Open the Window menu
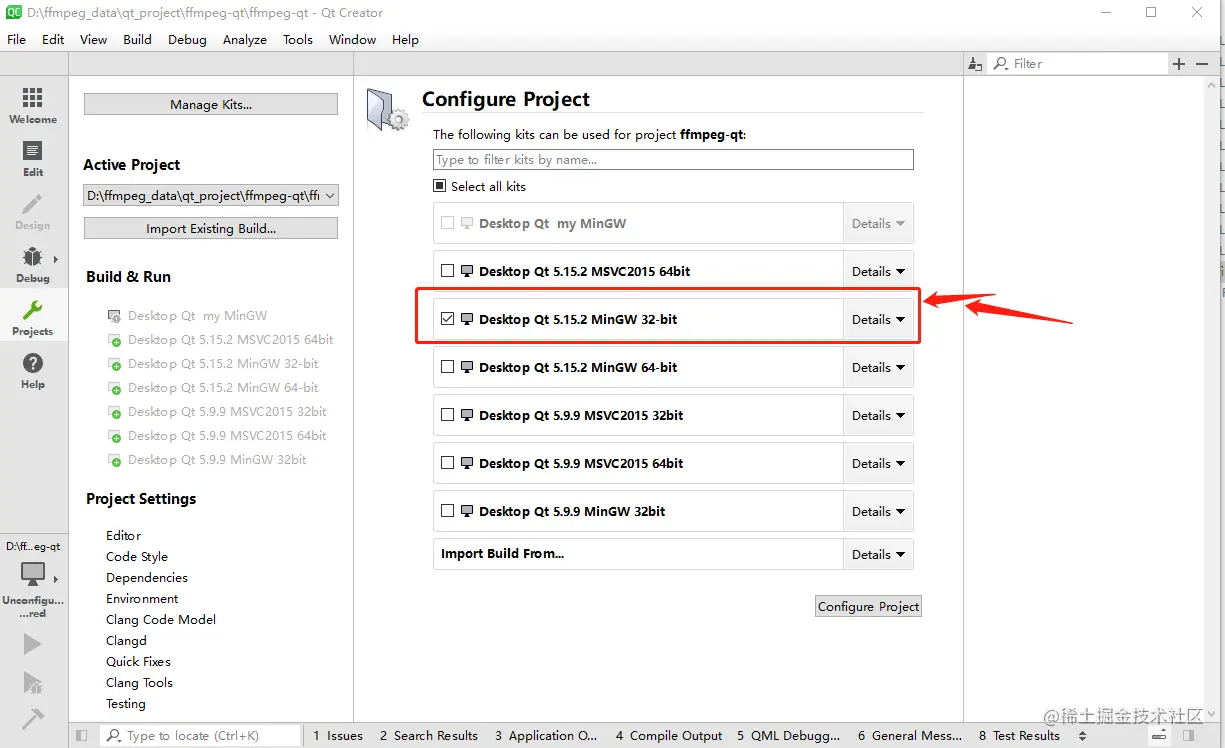Screen dimensions: 1225x748 click(352, 40)
